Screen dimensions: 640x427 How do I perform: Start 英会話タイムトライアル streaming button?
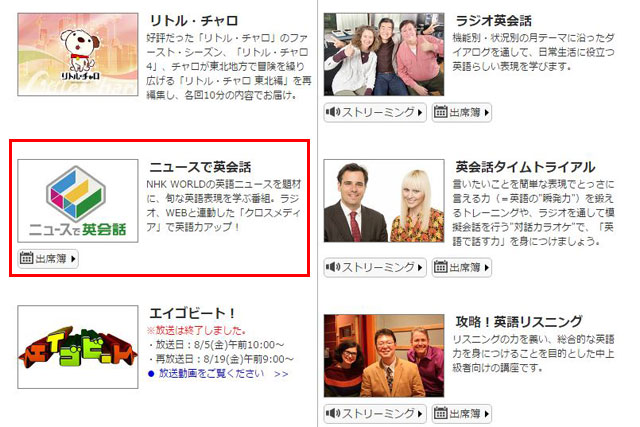coord(375,267)
